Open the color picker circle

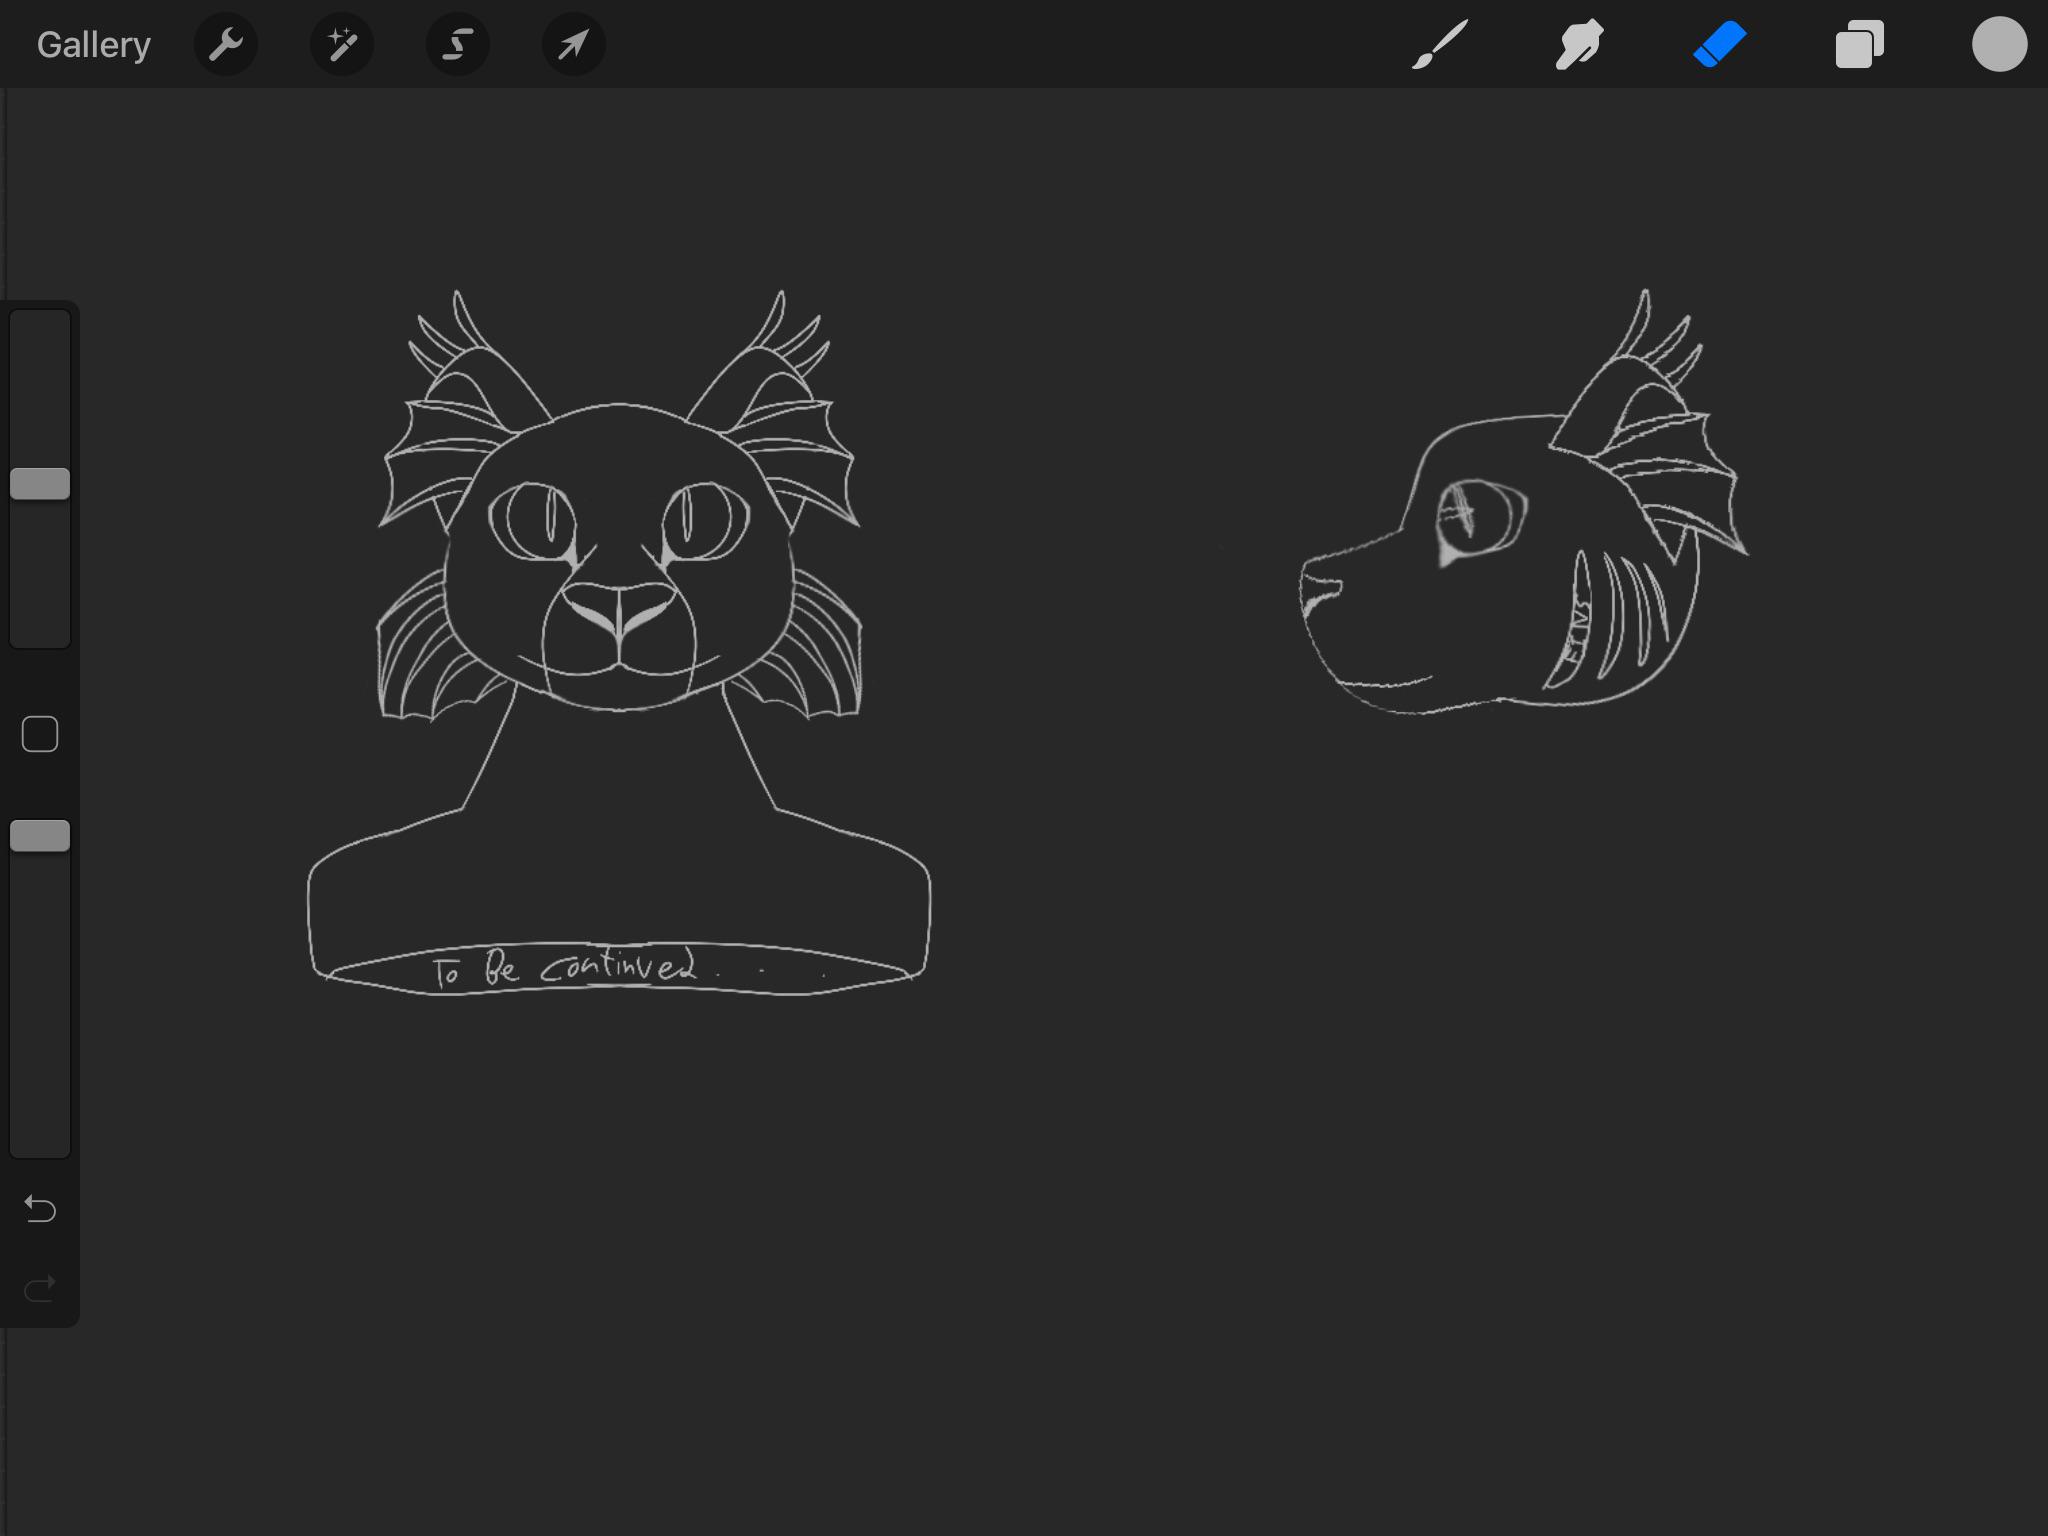tap(1999, 45)
